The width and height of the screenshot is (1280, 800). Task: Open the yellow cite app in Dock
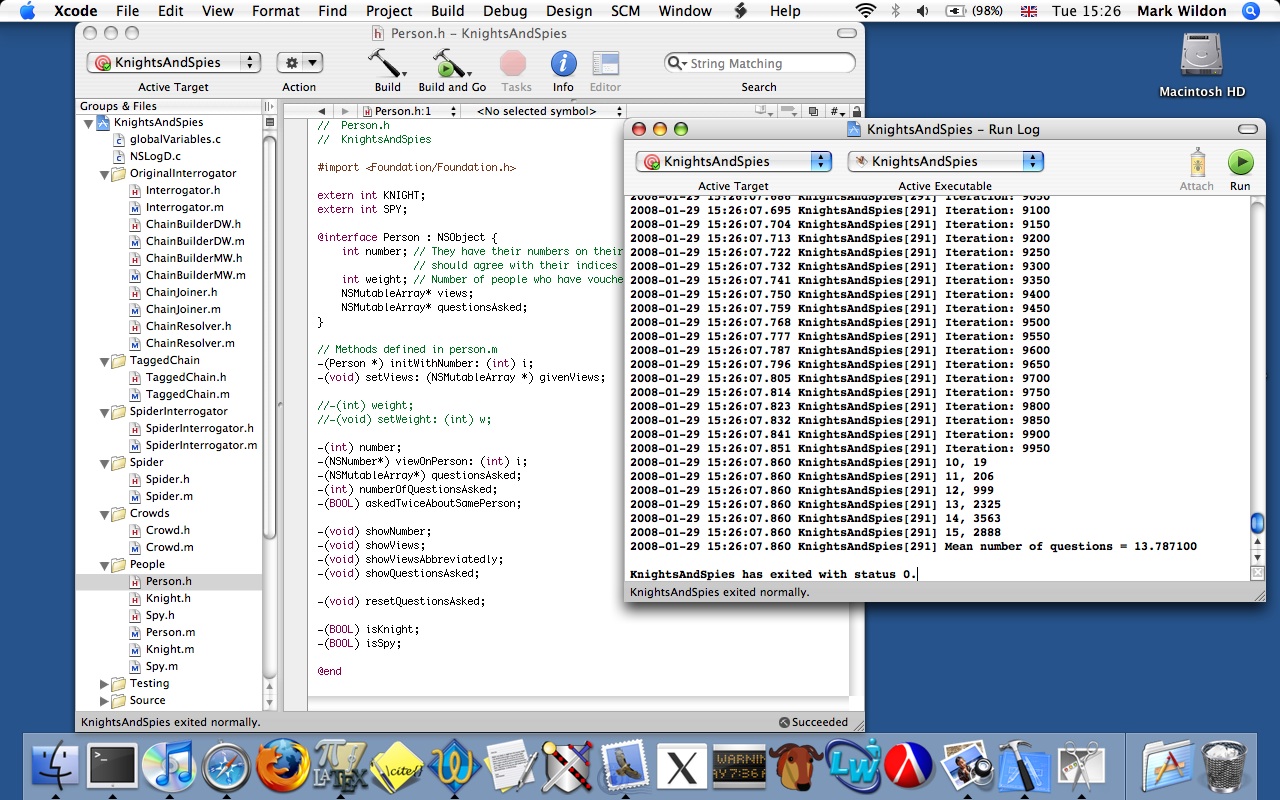click(x=397, y=767)
